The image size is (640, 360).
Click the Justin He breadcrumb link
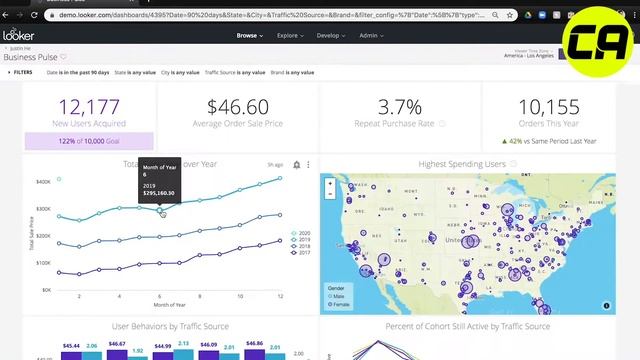(x=20, y=48)
